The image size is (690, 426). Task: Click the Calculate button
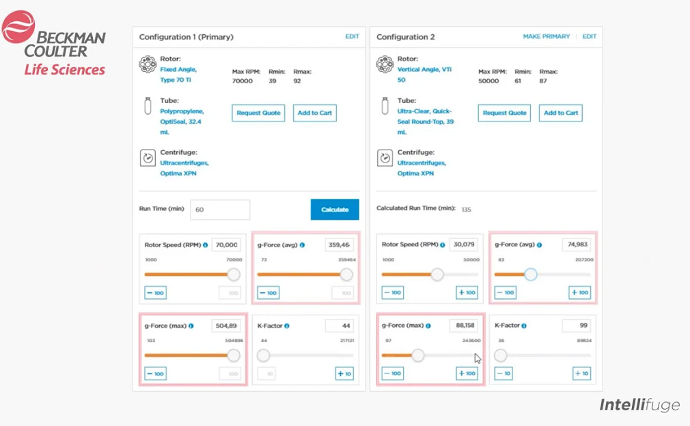[x=335, y=209]
